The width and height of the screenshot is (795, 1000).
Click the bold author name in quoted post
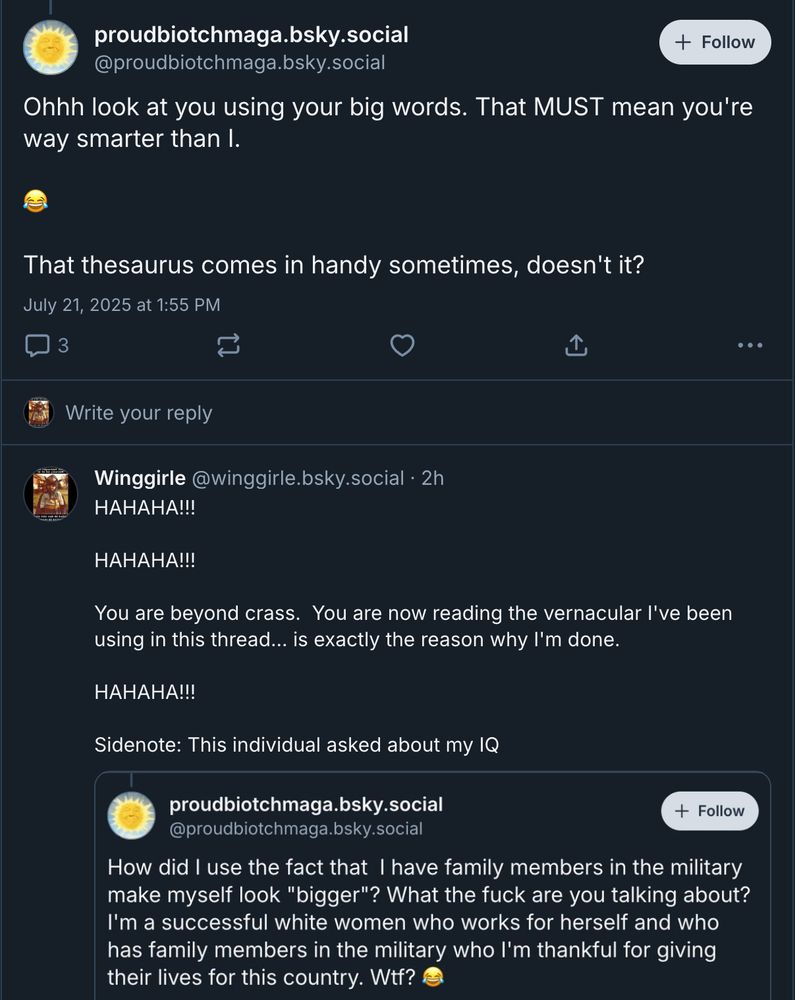coord(306,804)
